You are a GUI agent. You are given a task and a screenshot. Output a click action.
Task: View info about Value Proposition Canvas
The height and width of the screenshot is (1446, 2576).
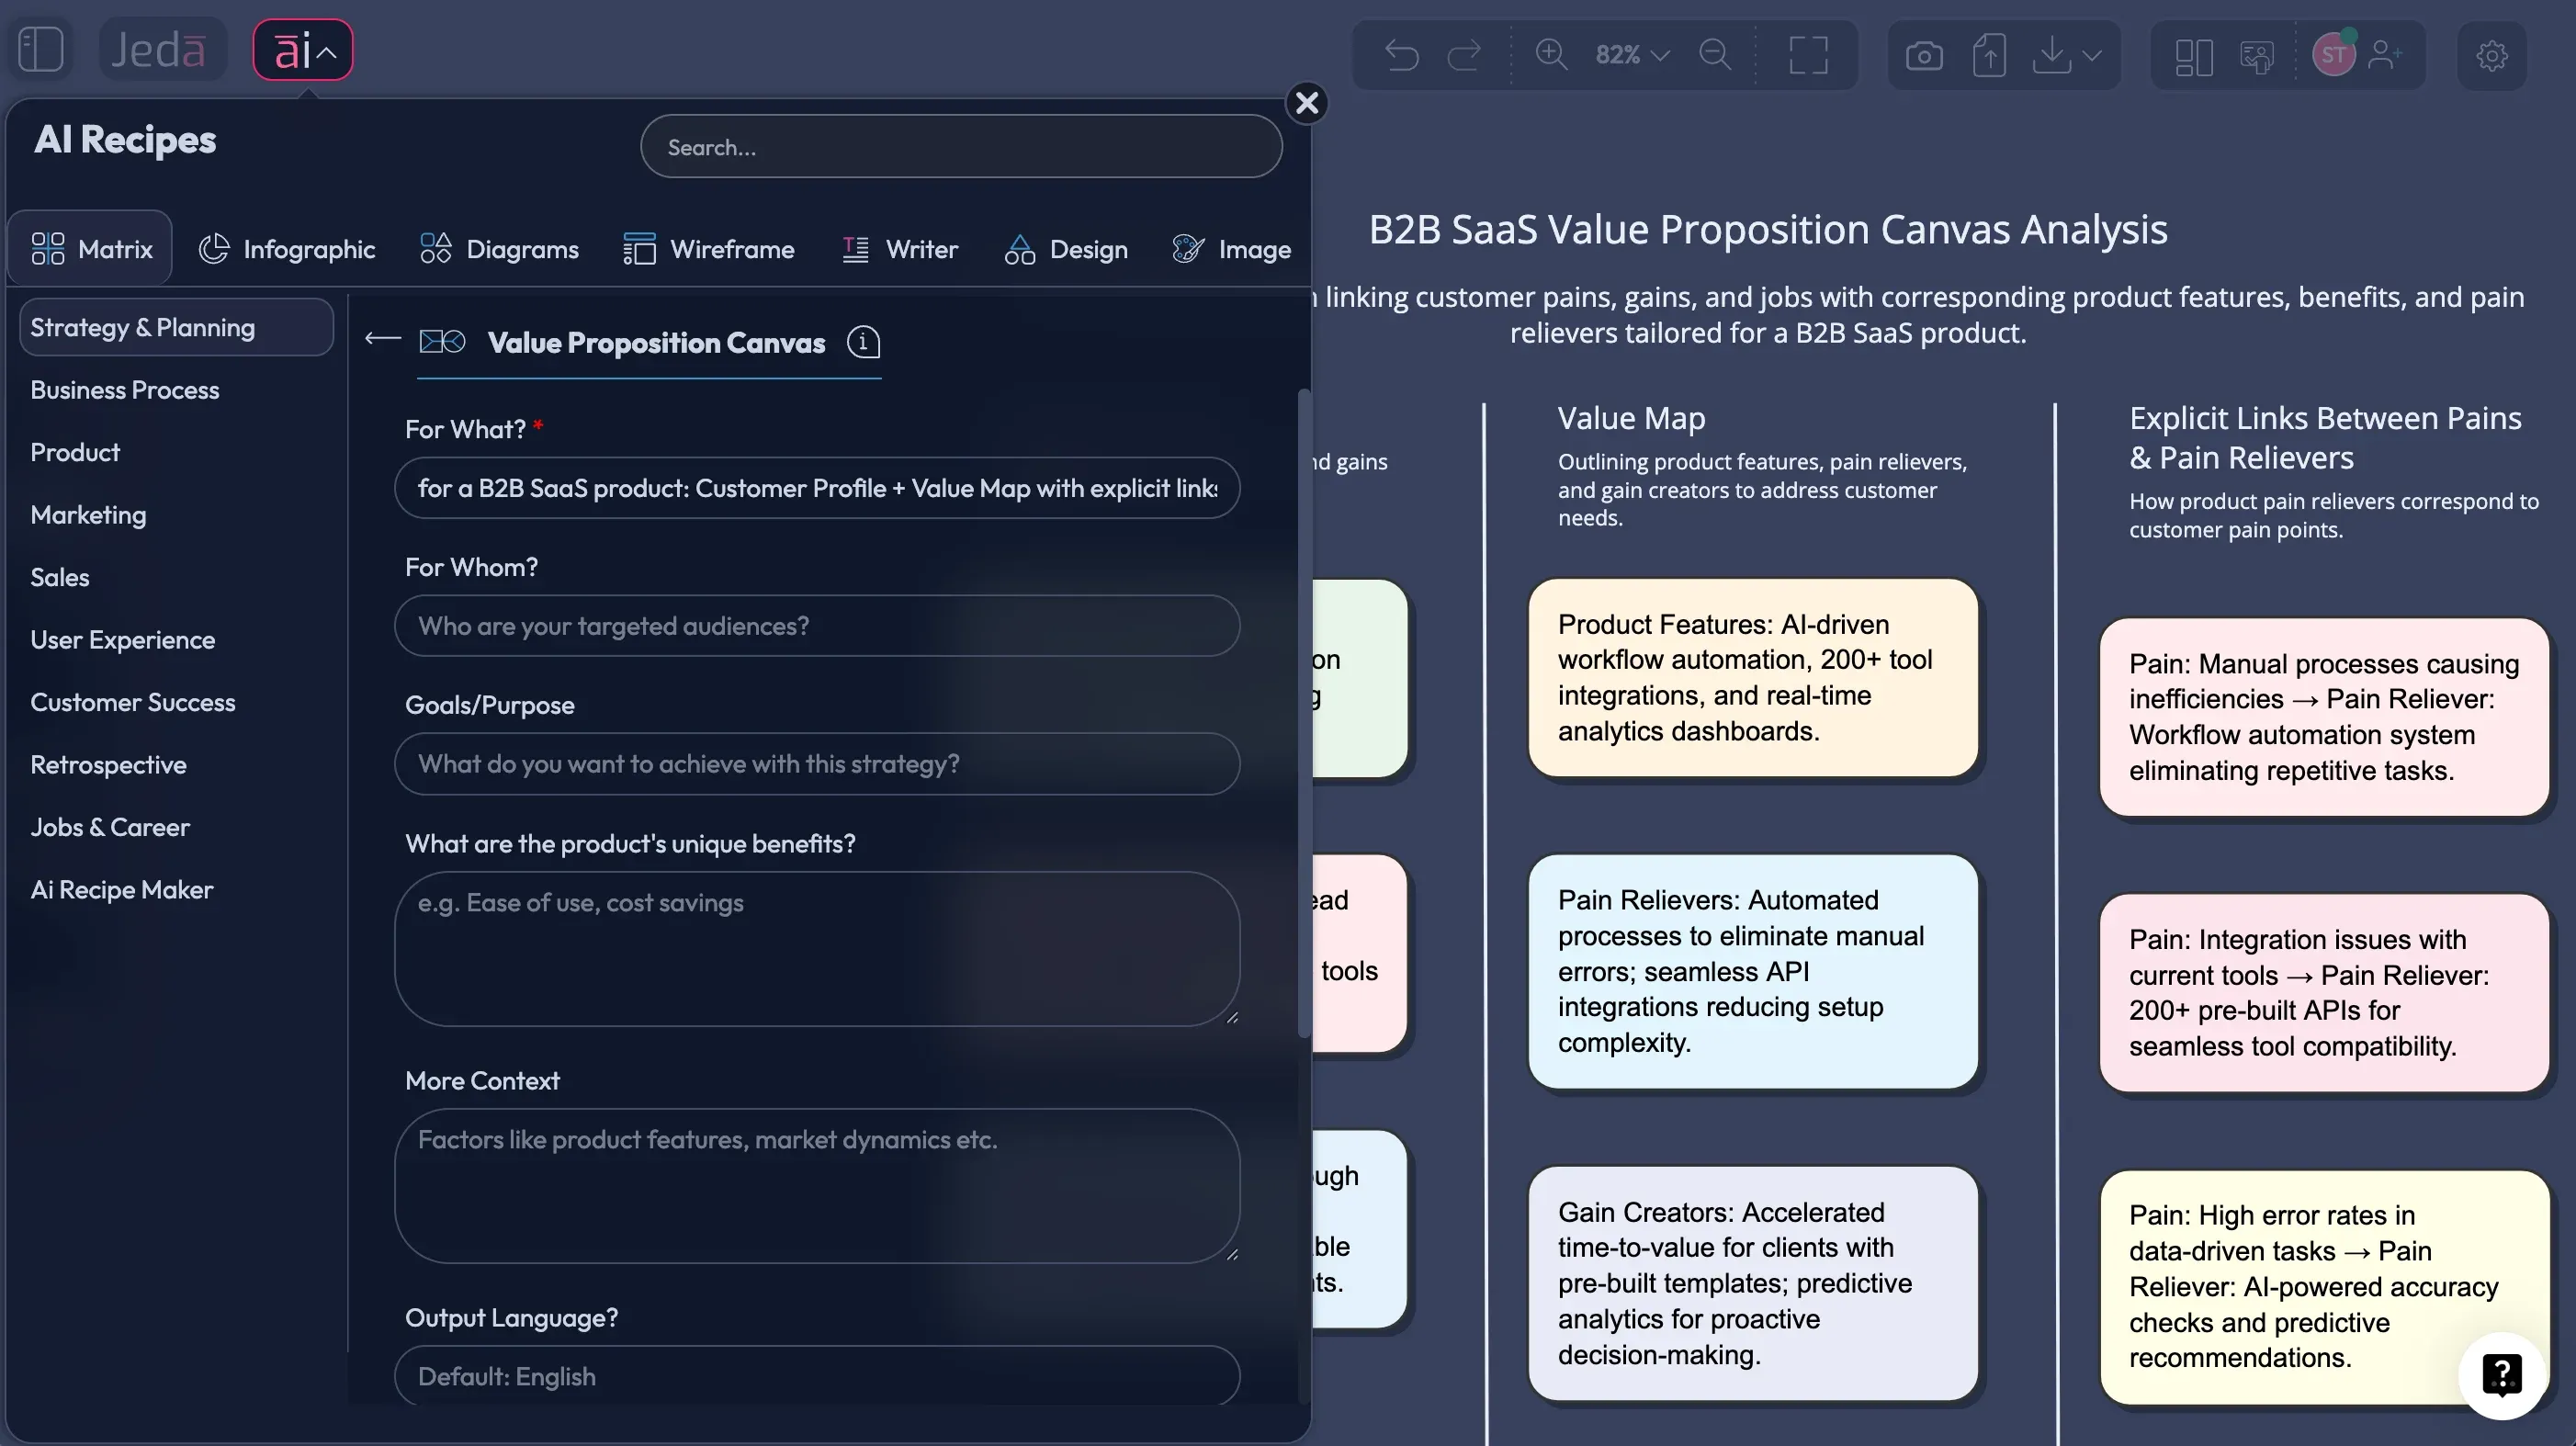point(862,343)
